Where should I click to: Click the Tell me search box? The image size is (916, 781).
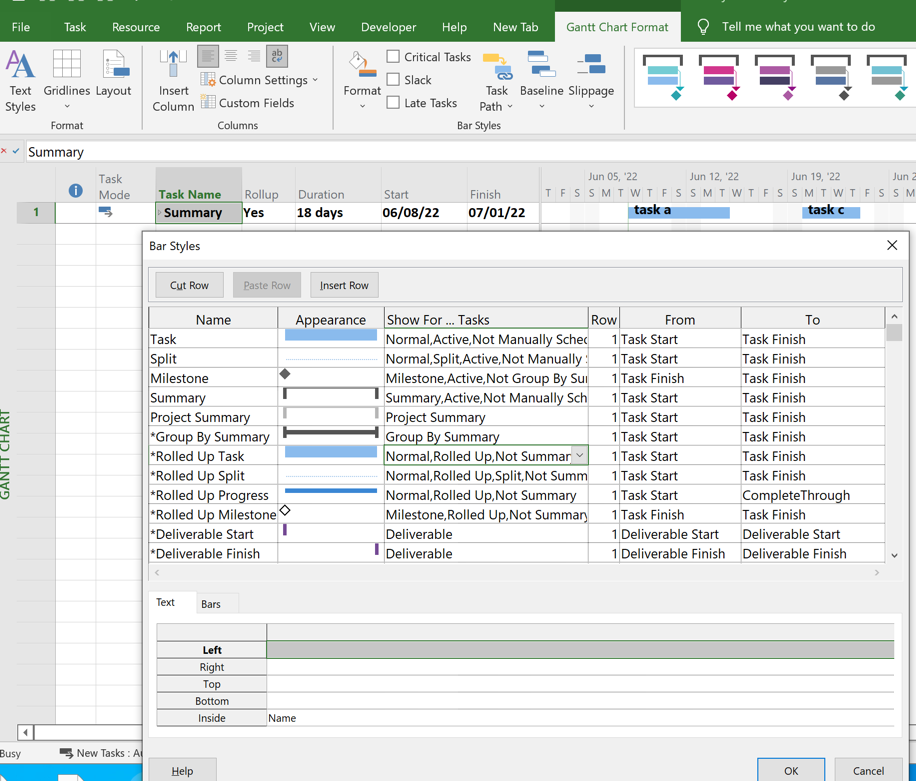[797, 27]
